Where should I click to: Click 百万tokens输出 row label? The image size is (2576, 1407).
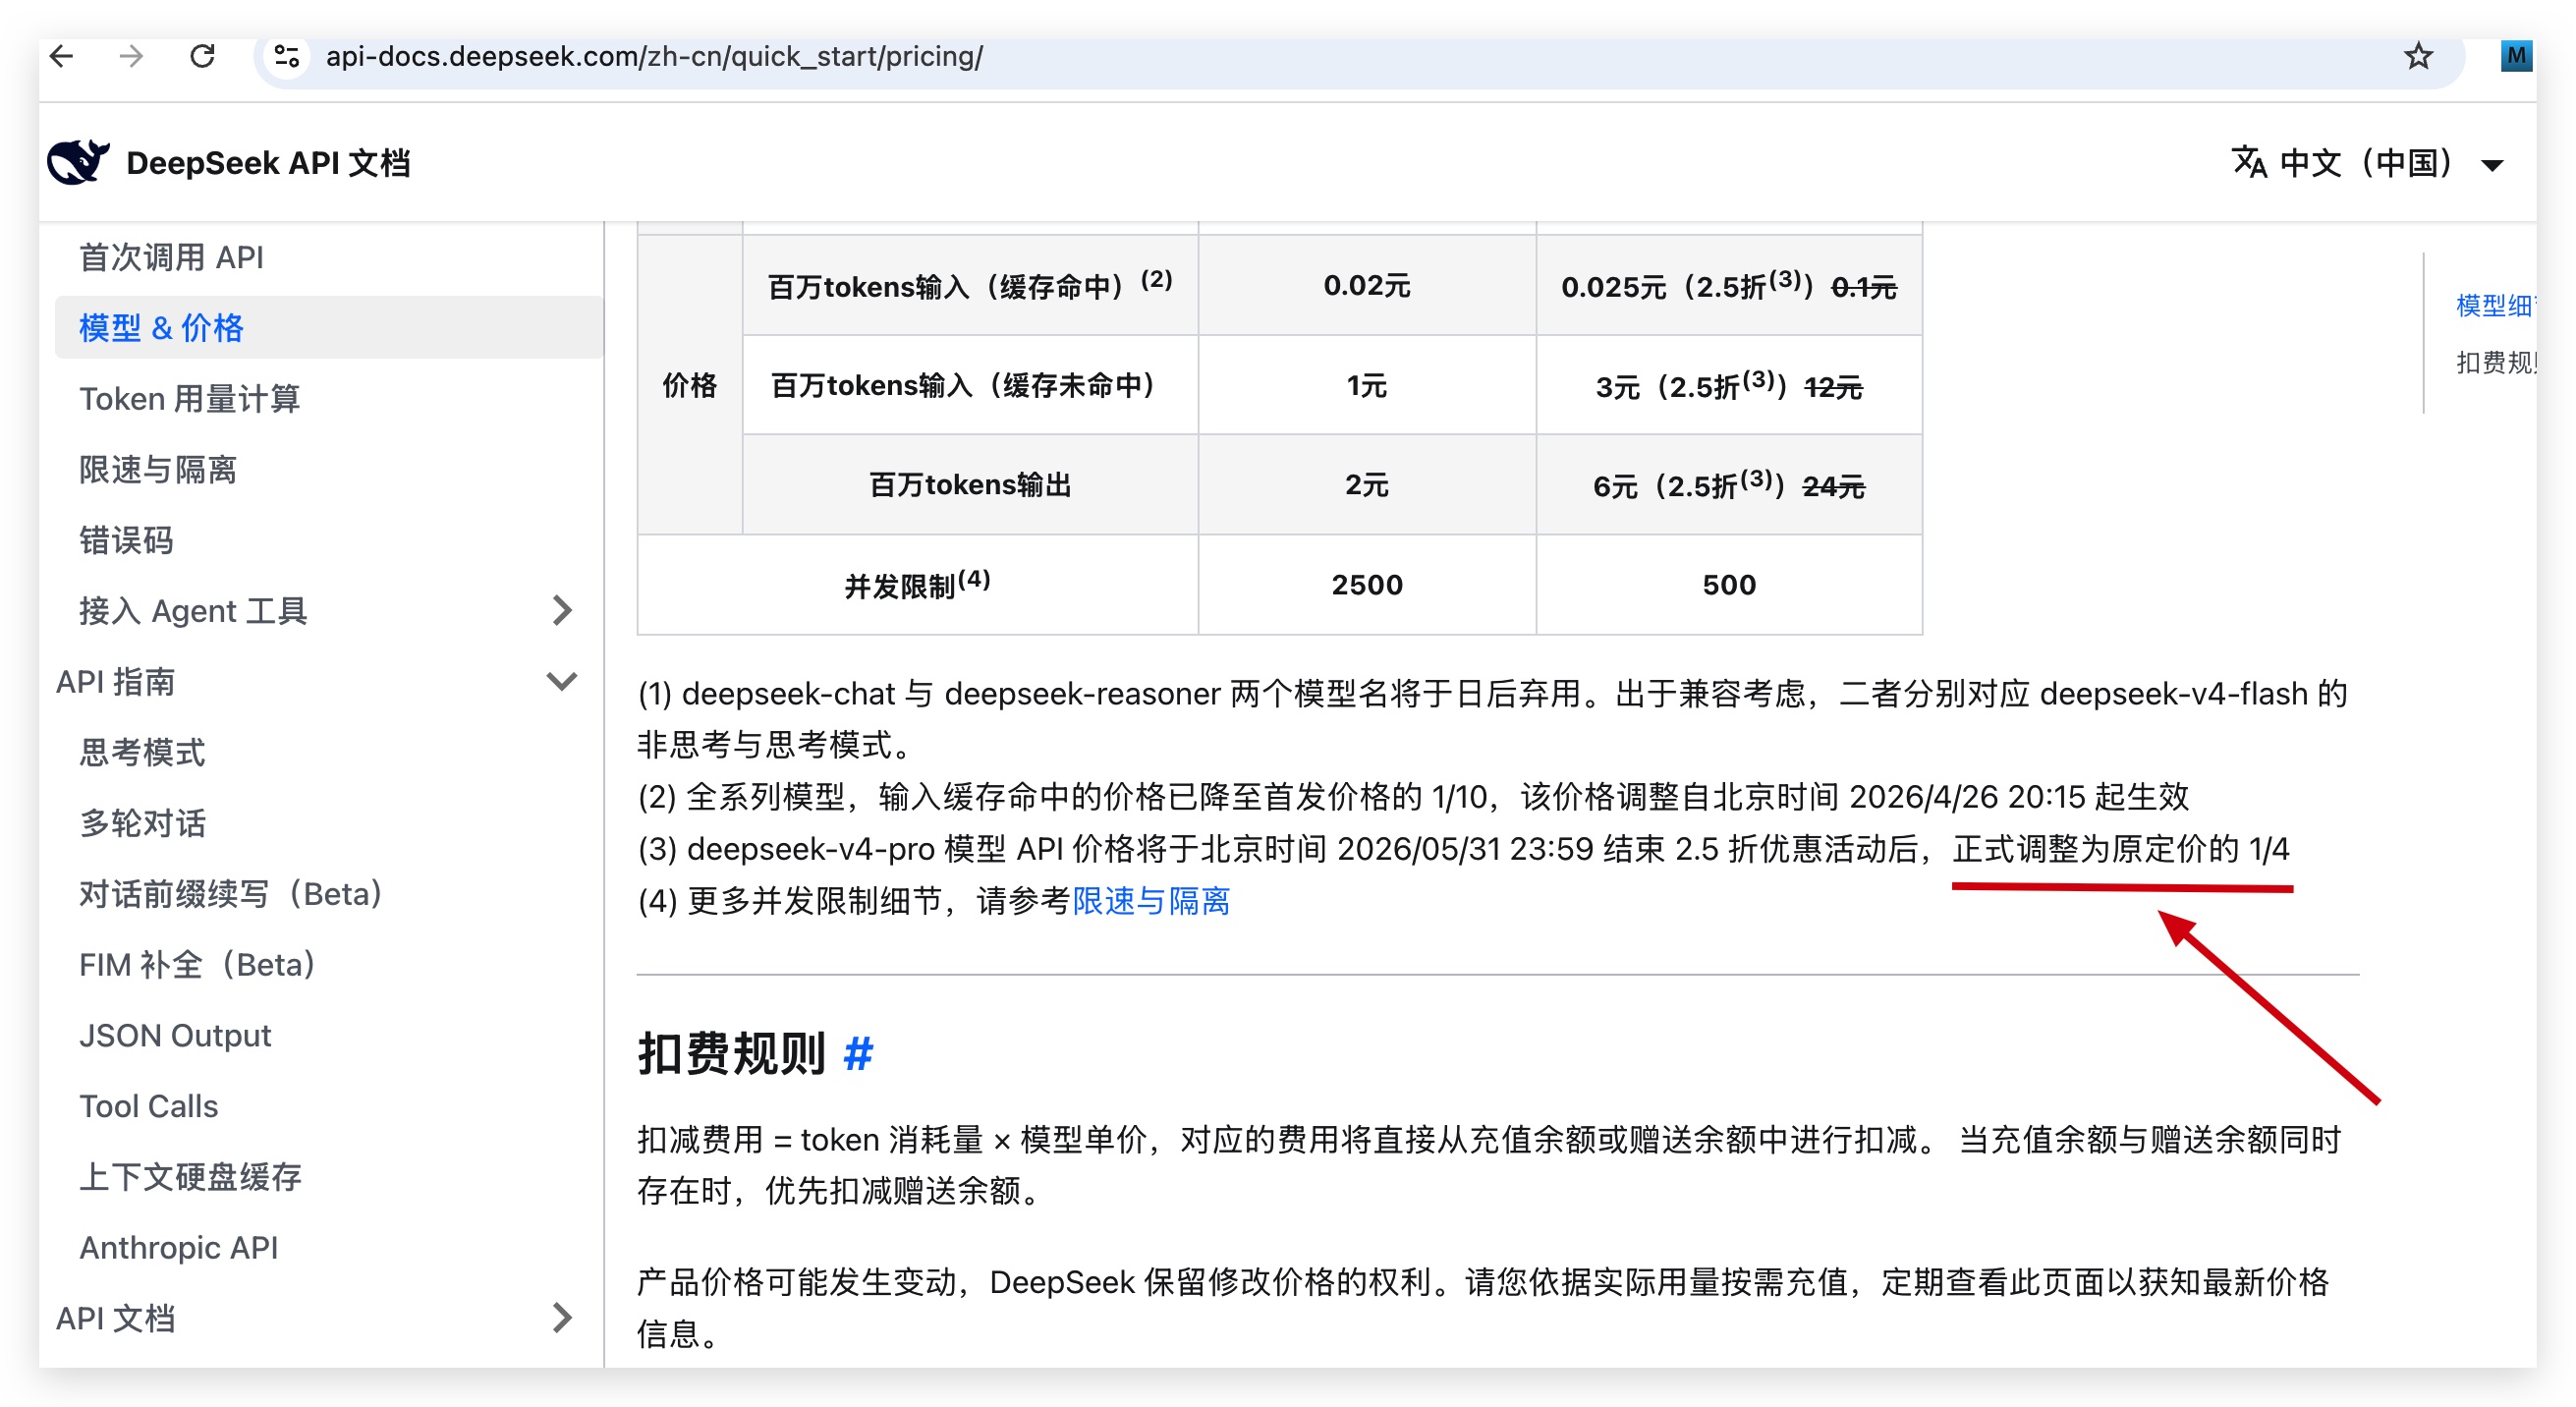970,485
